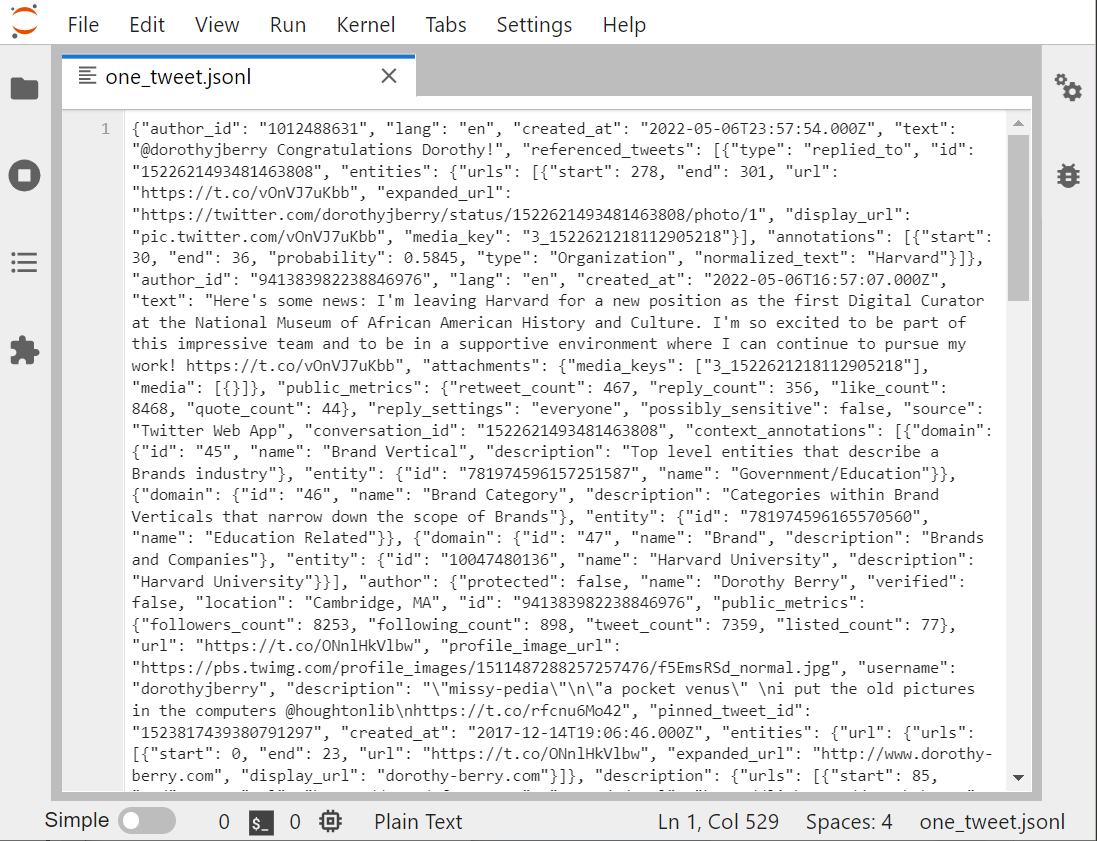Image resolution: width=1097 pixels, height=841 pixels.
Task: Open the Edit menu
Action: pyautogui.click(x=147, y=24)
